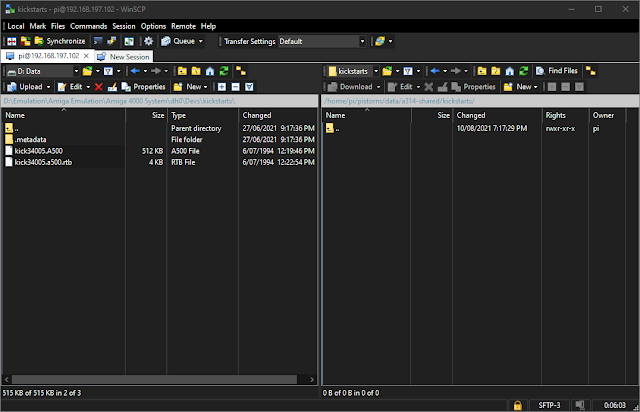Click the local Rename icon
640x412 pixels.
click(x=112, y=87)
